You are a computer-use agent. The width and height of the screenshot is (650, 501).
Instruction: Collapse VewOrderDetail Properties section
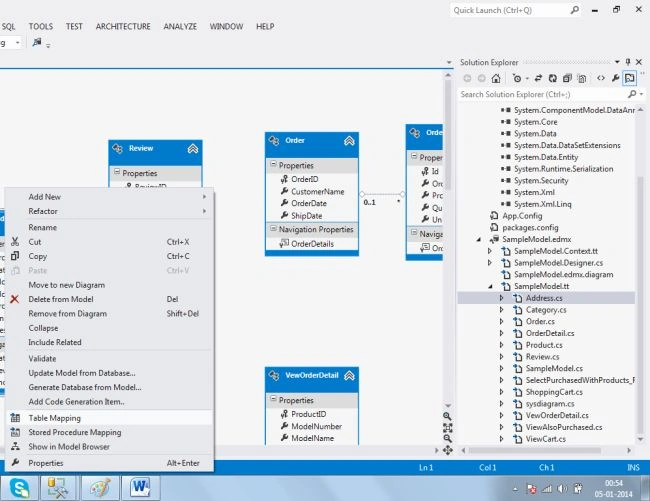point(273,399)
